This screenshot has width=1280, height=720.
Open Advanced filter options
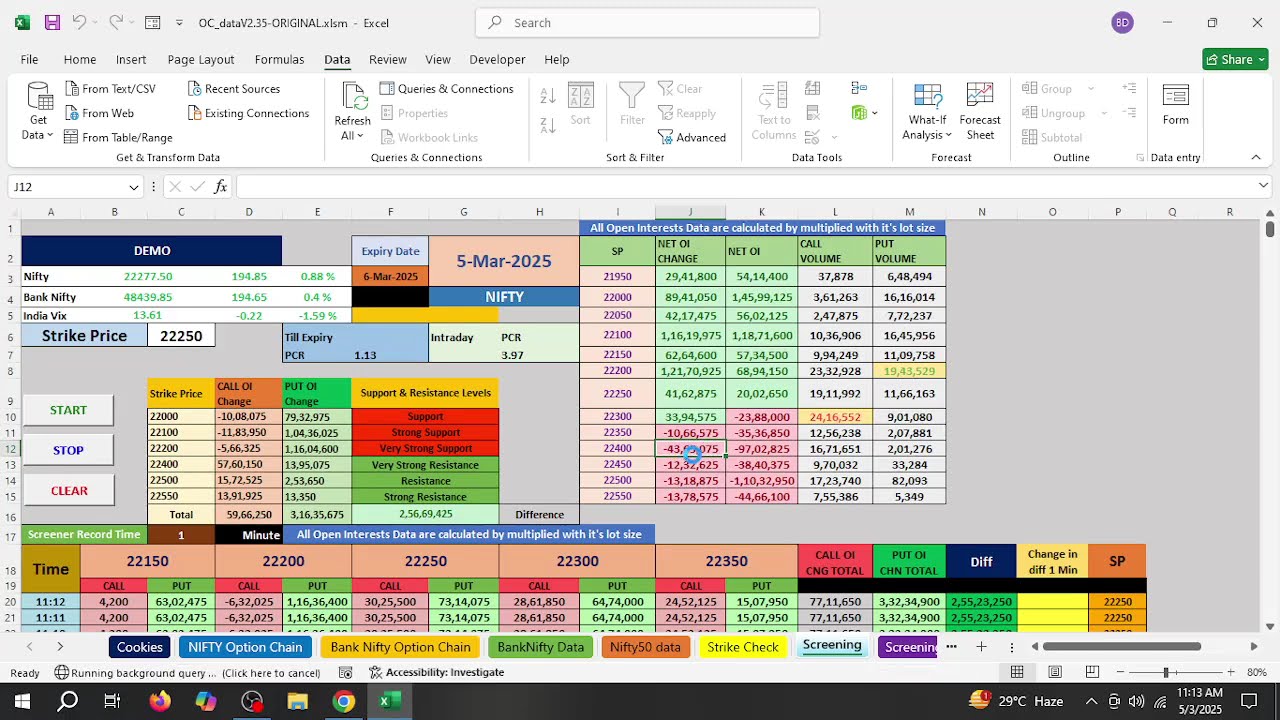pyautogui.click(x=692, y=137)
